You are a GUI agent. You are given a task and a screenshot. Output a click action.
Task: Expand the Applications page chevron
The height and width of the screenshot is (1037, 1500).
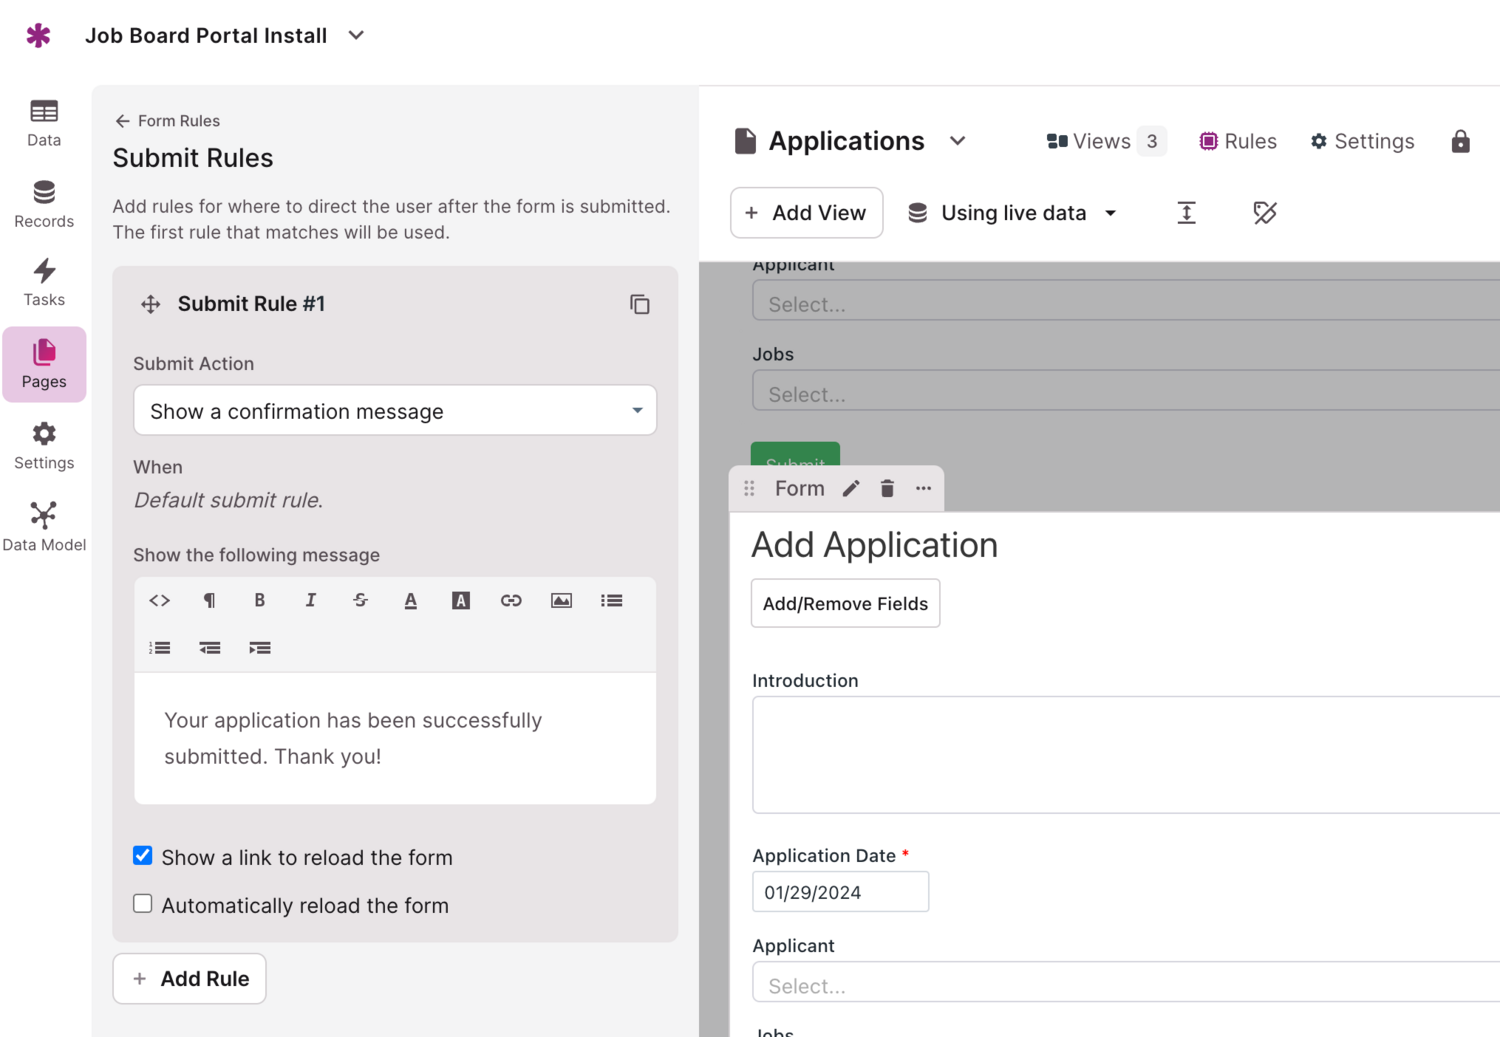957,141
